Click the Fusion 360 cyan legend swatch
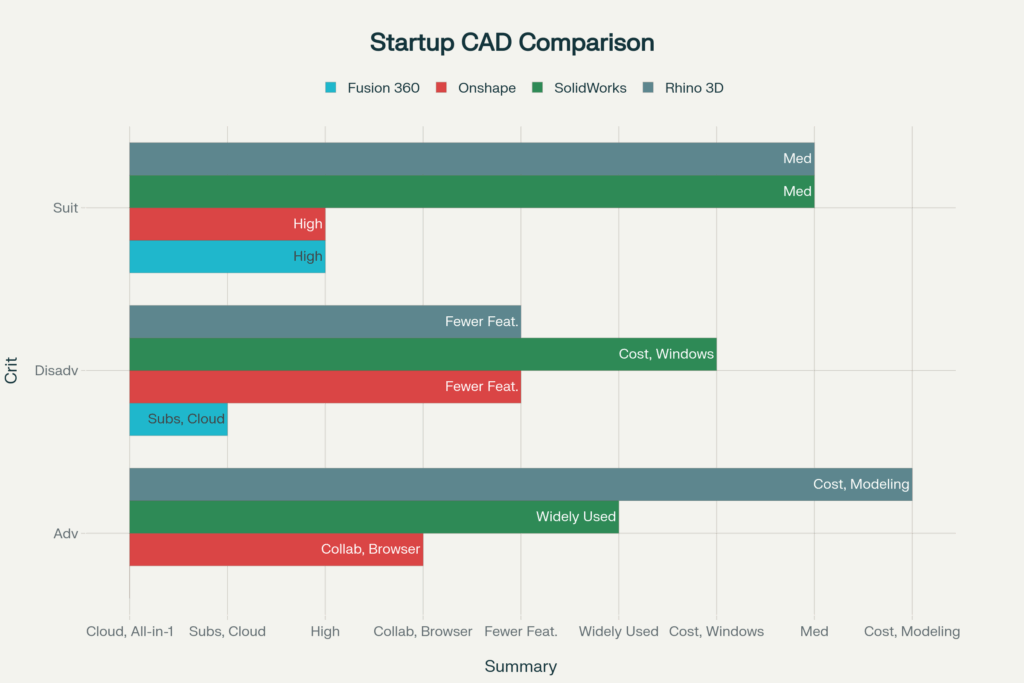This screenshot has height=683, width=1024. [x=331, y=88]
